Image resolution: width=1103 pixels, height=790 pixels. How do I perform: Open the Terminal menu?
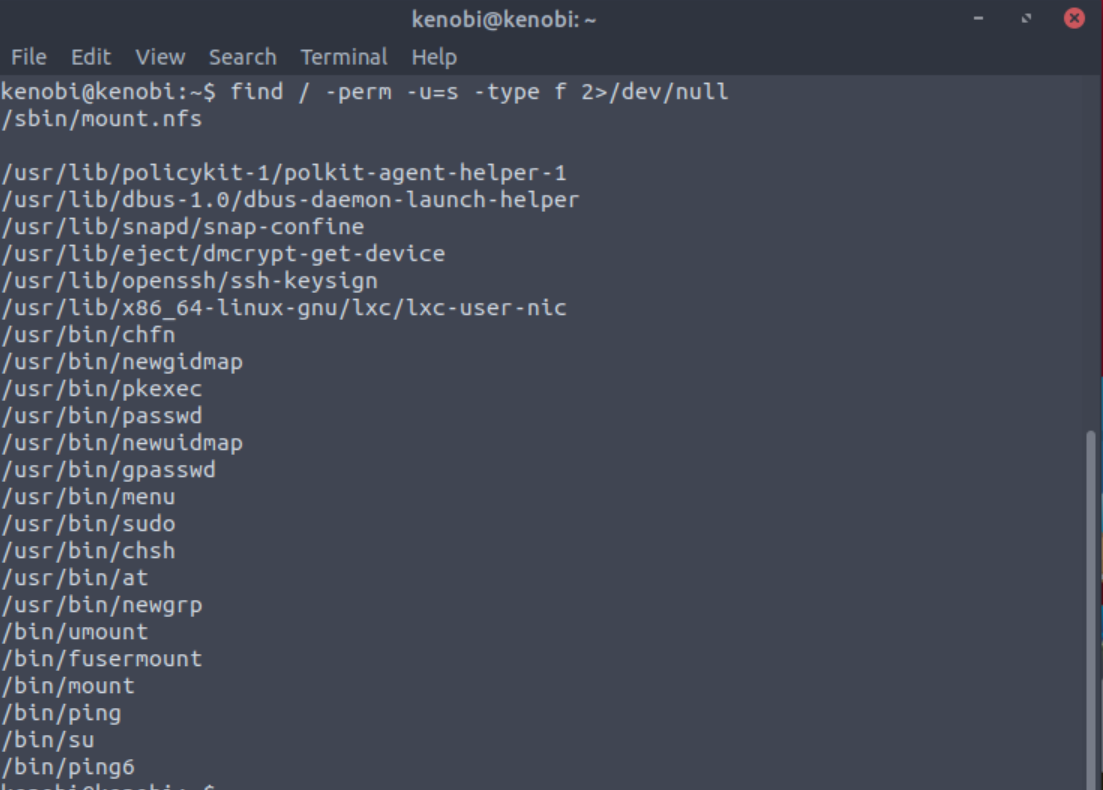pos(343,57)
